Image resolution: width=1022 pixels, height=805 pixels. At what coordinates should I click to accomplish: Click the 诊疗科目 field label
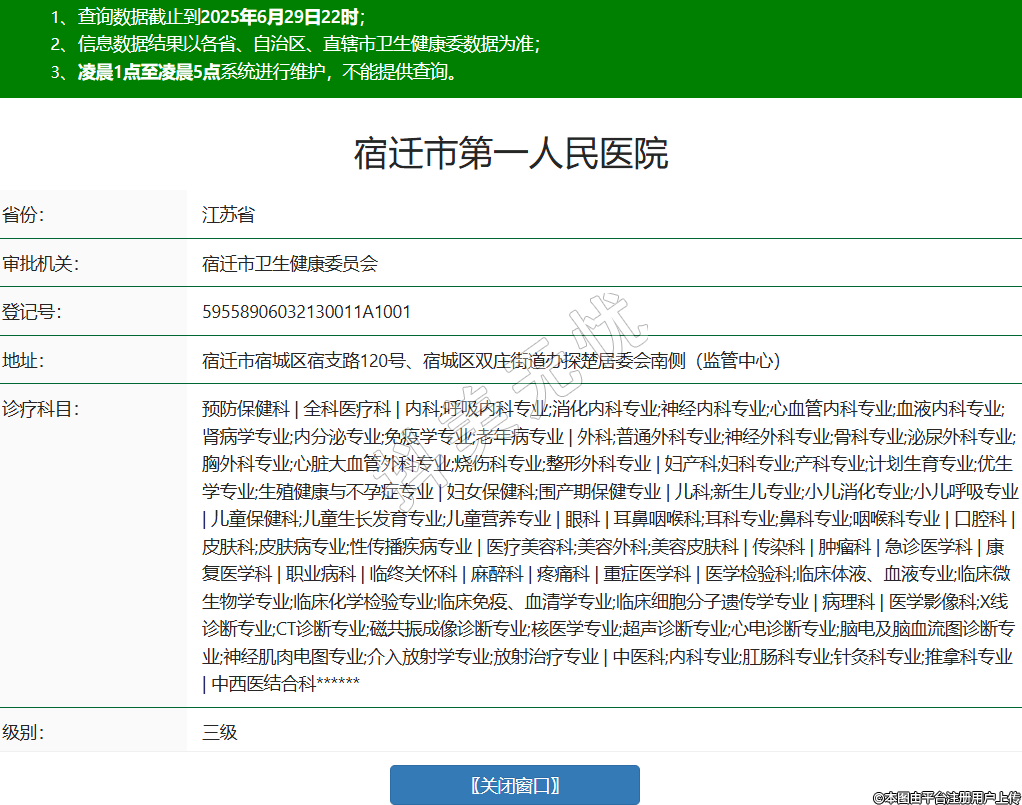pos(40,409)
